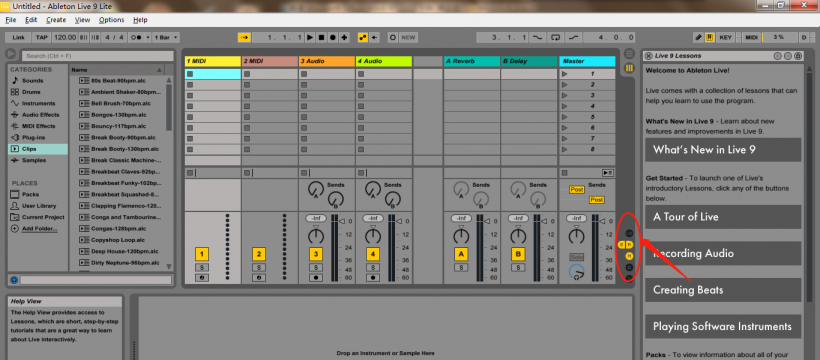
Task: Arm the Arrangement Record button
Action: 333,38
